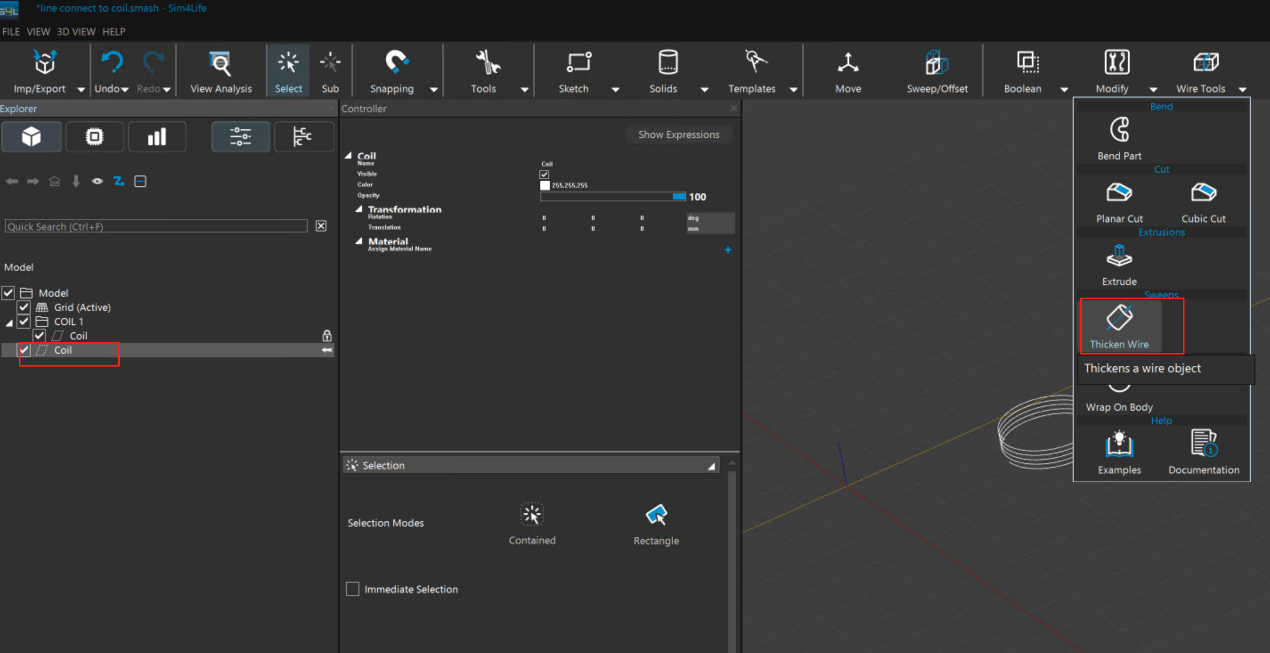Expand the Snapping dropdown arrow
Image resolution: width=1270 pixels, height=653 pixels.
(434, 90)
